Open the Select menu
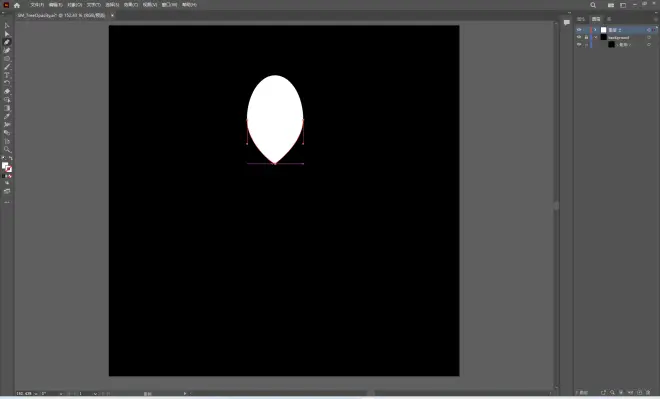 112,5
